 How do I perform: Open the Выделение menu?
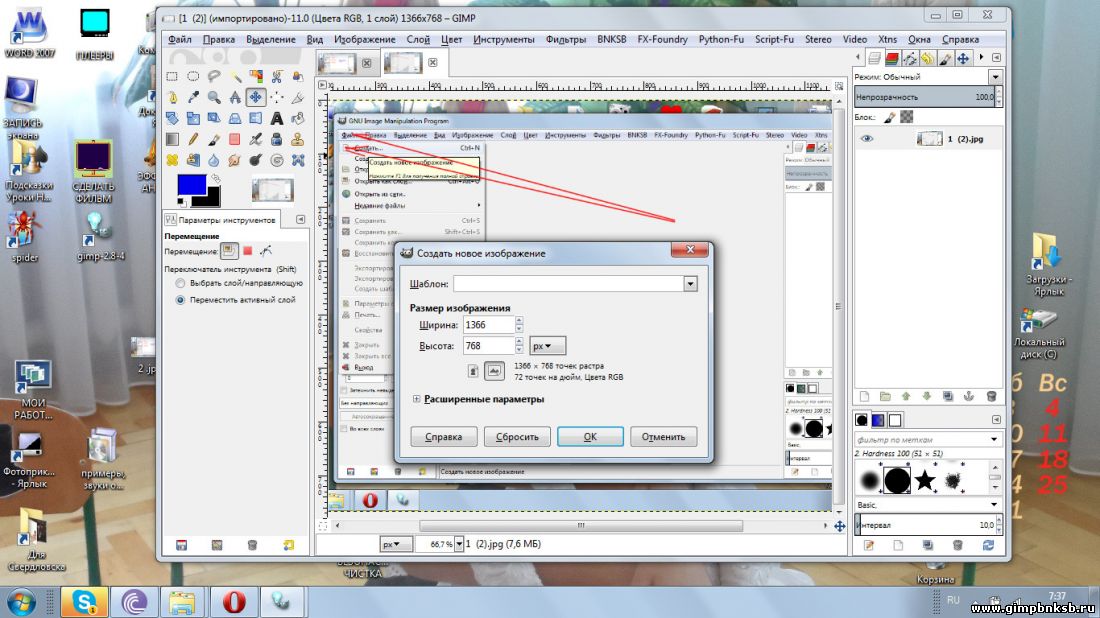271,39
